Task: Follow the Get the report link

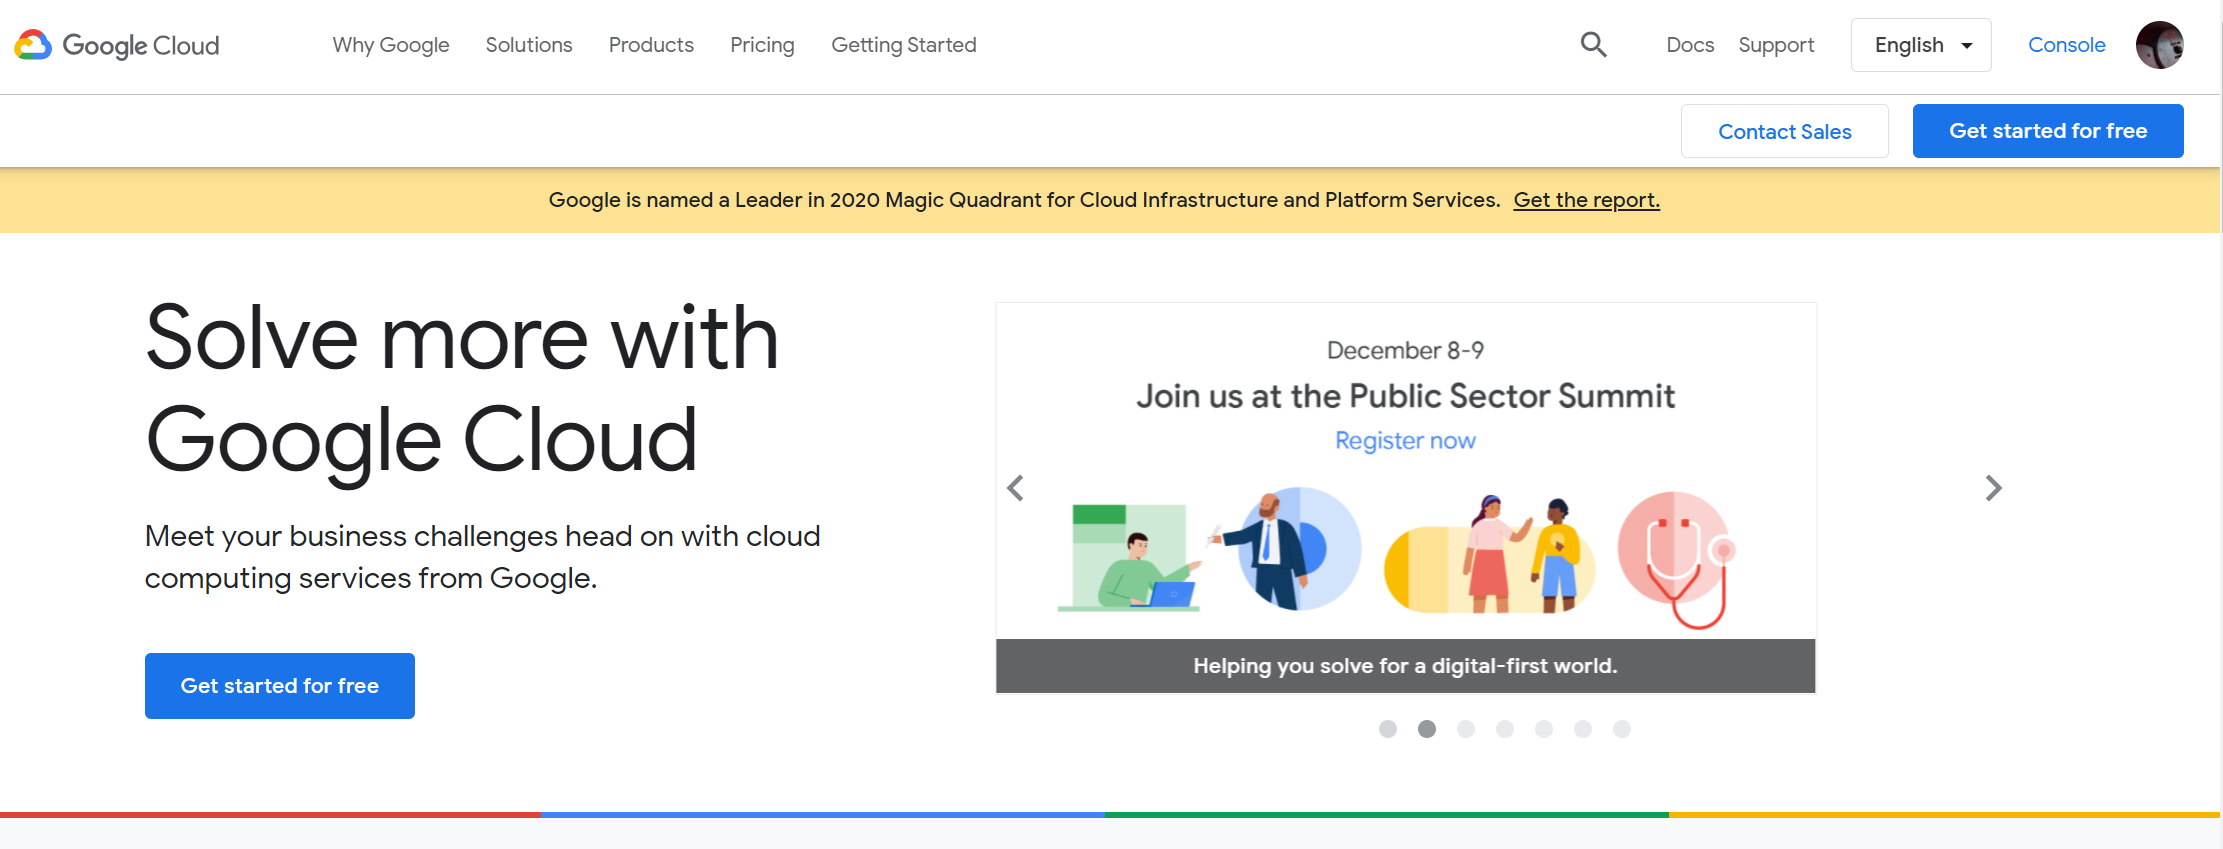Action: [x=1587, y=200]
